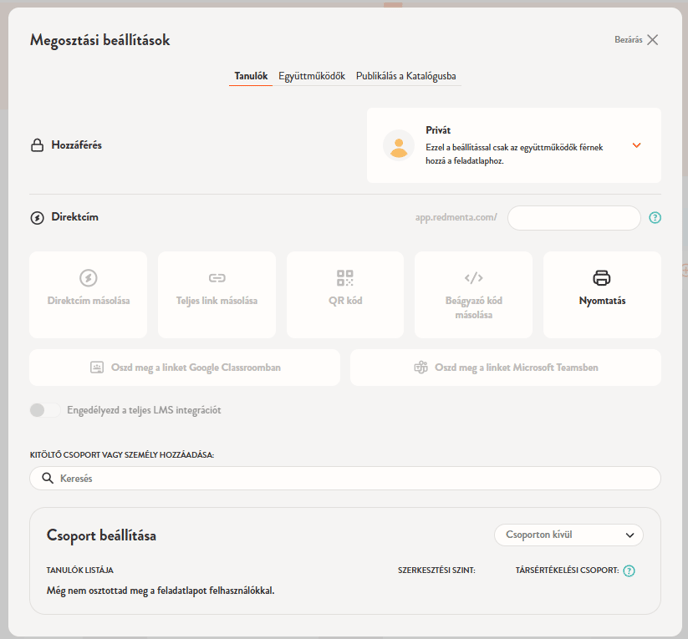688x639 pixels.
Task: Open the Publikálás a Katalógusba tab
Action: [x=406, y=76]
